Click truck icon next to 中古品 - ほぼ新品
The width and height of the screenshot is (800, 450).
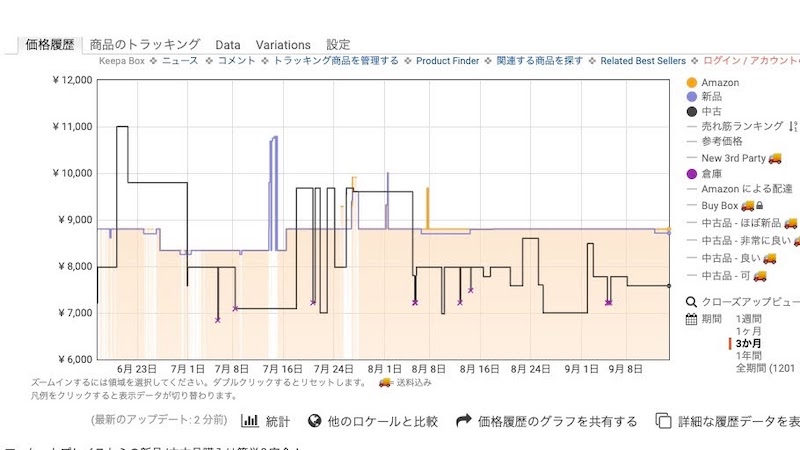(x=790, y=223)
